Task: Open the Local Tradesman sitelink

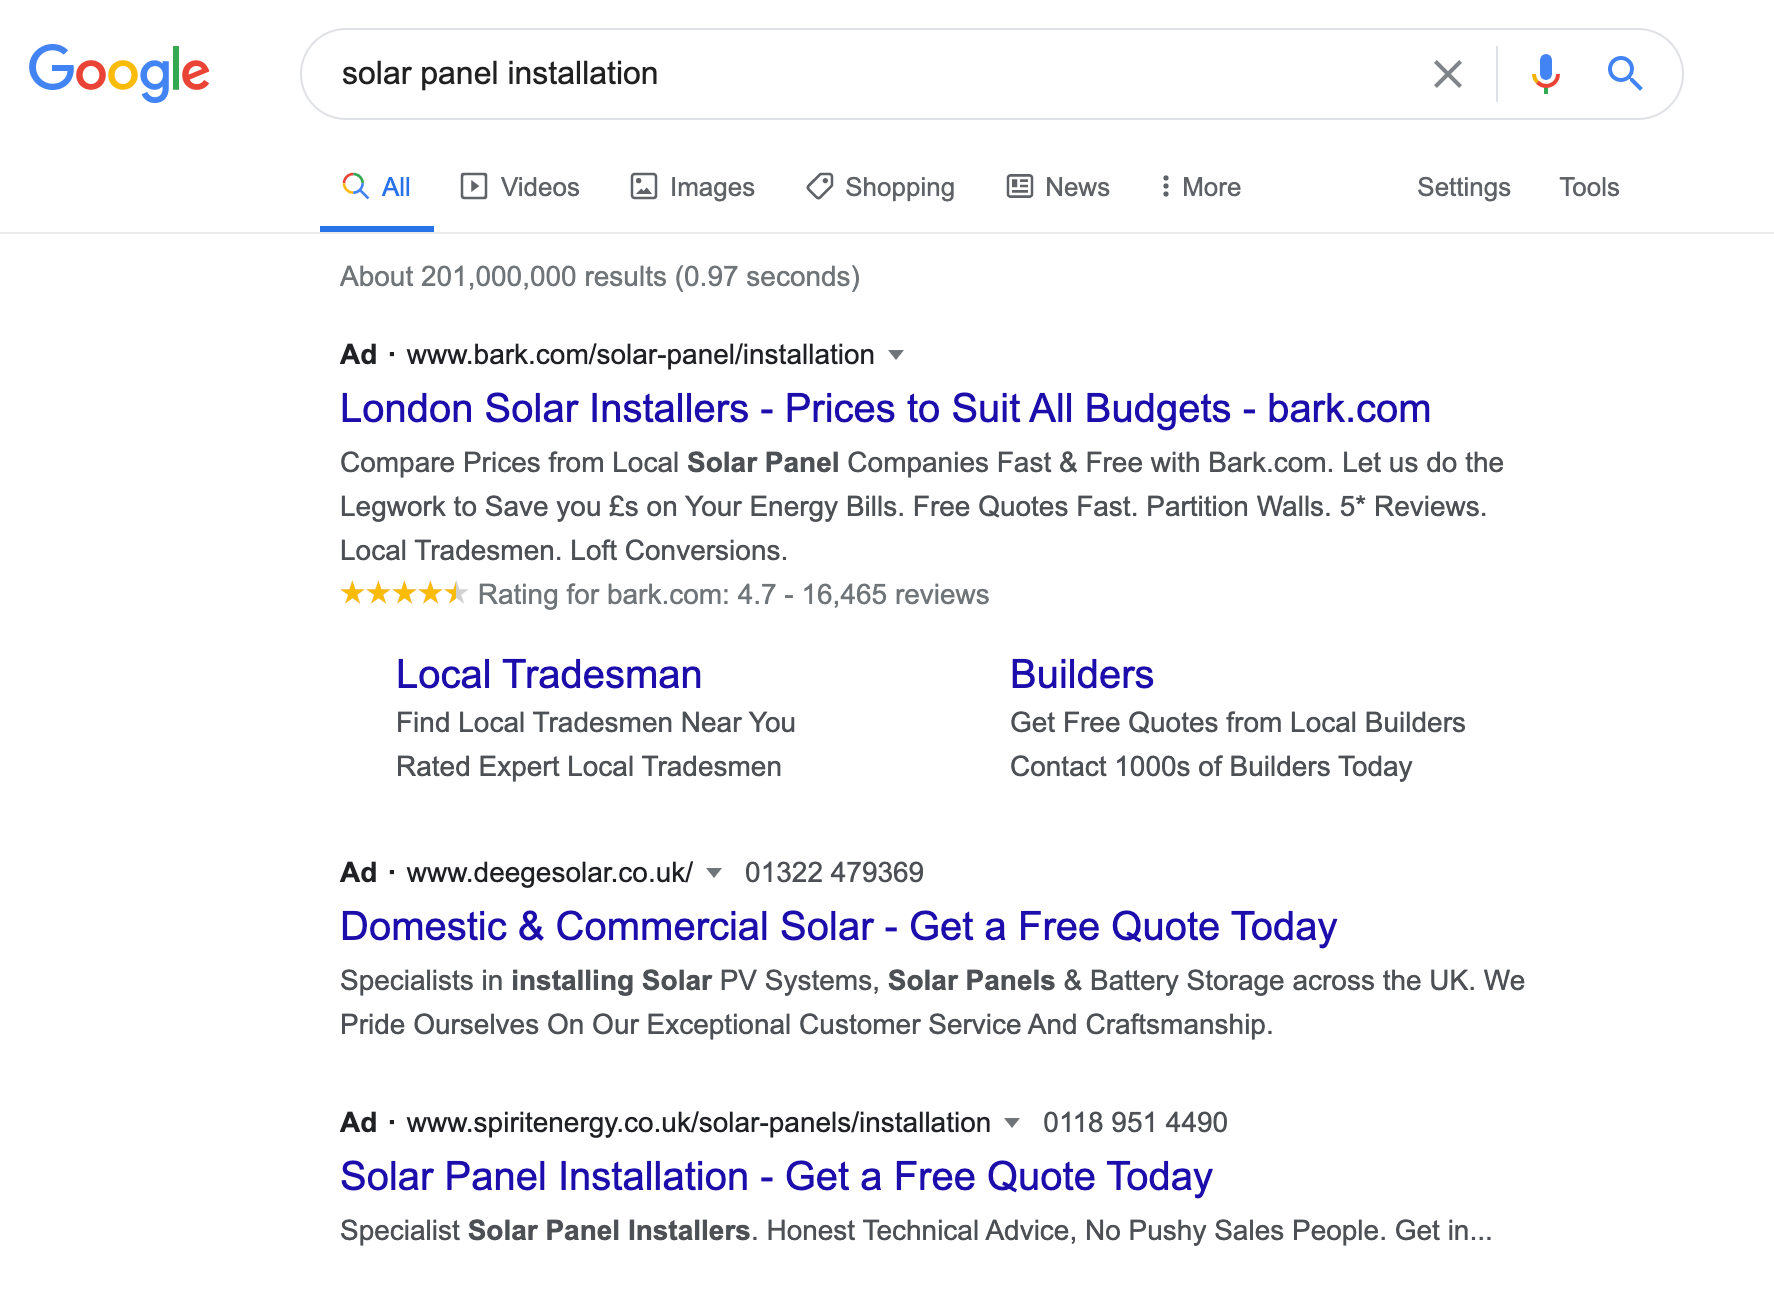Action: [x=549, y=675]
